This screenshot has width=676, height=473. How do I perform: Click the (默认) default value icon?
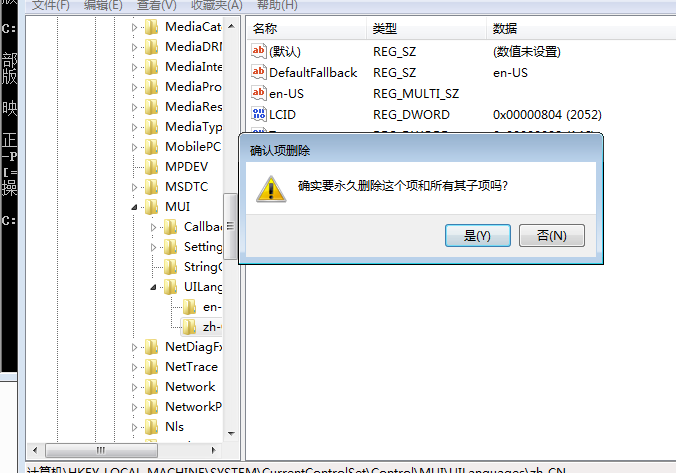coord(259,51)
